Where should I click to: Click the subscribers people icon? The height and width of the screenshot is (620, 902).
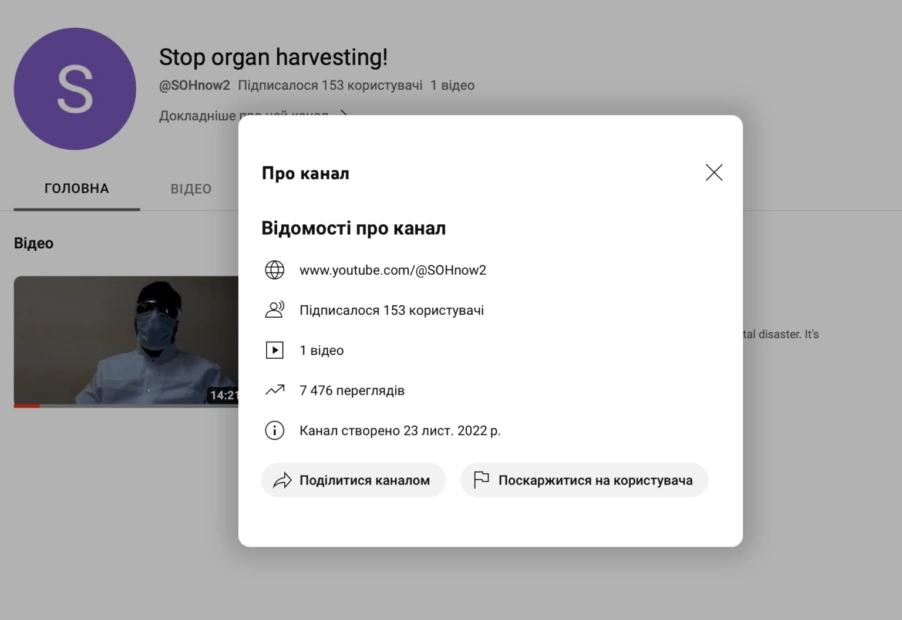coord(274,310)
